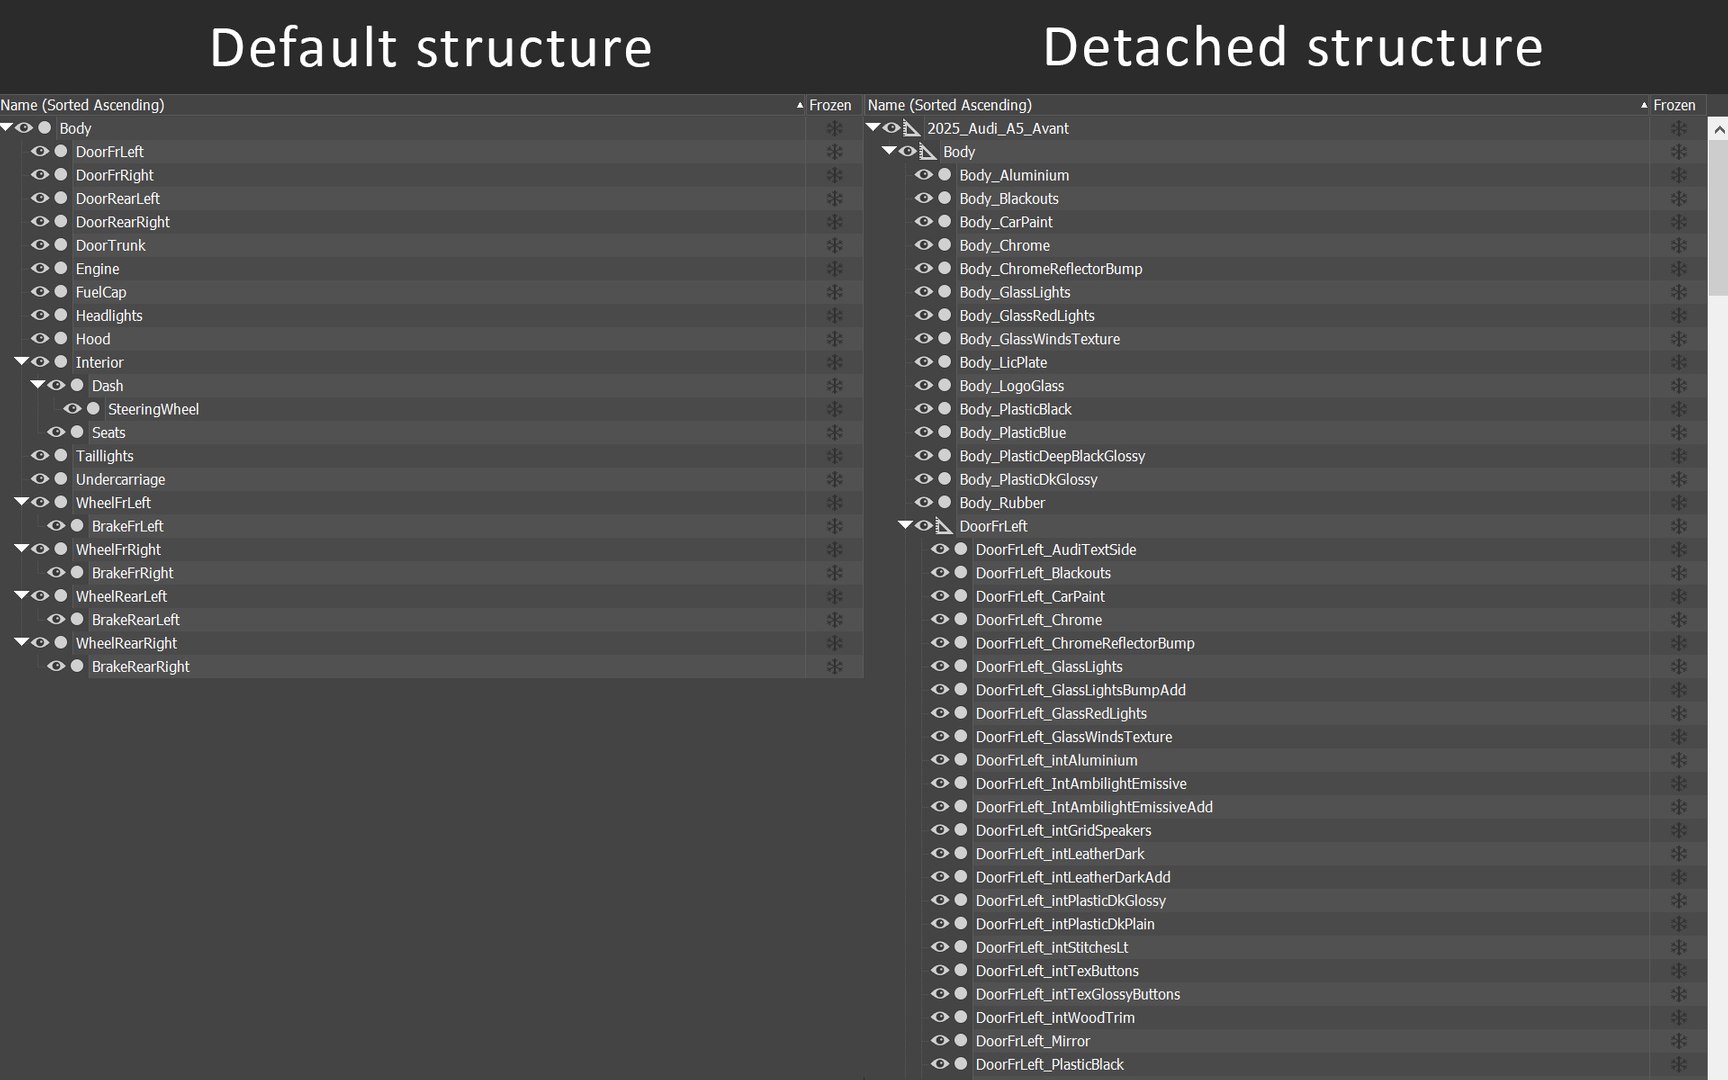Toggle visibility of DoorFrLeft_CarPaint

coord(939,596)
